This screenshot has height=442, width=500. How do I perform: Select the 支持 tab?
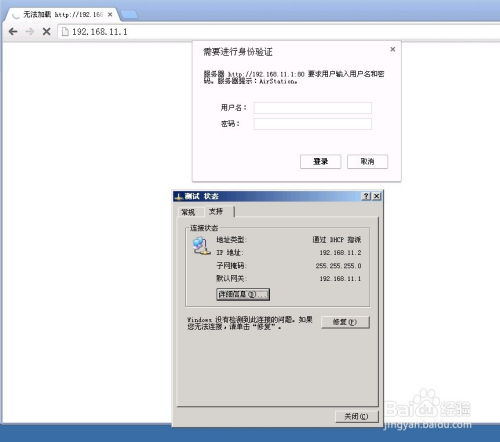pyautogui.click(x=216, y=211)
